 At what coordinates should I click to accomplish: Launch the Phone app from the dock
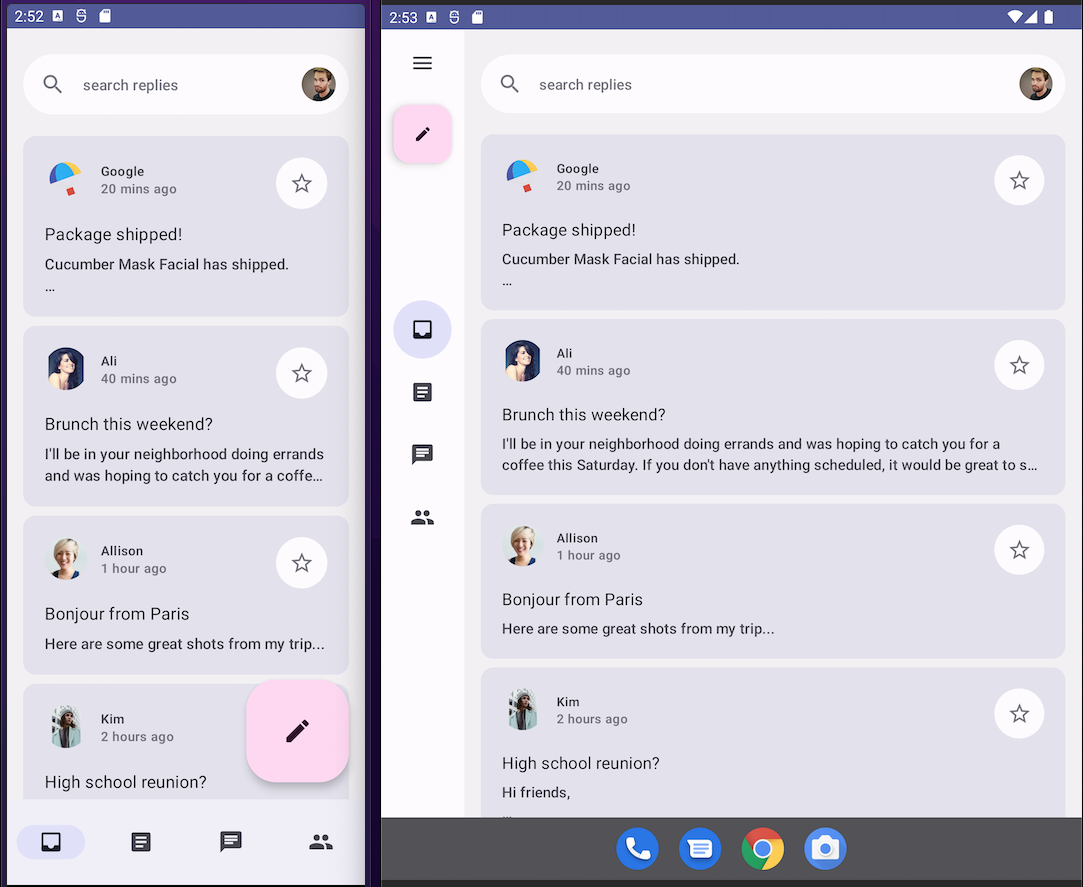(x=637, y=849)
